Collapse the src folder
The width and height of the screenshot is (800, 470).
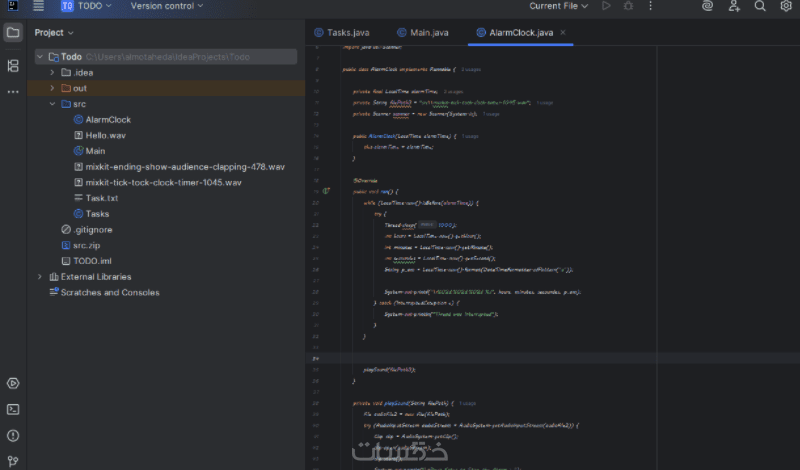coord(52,104)
